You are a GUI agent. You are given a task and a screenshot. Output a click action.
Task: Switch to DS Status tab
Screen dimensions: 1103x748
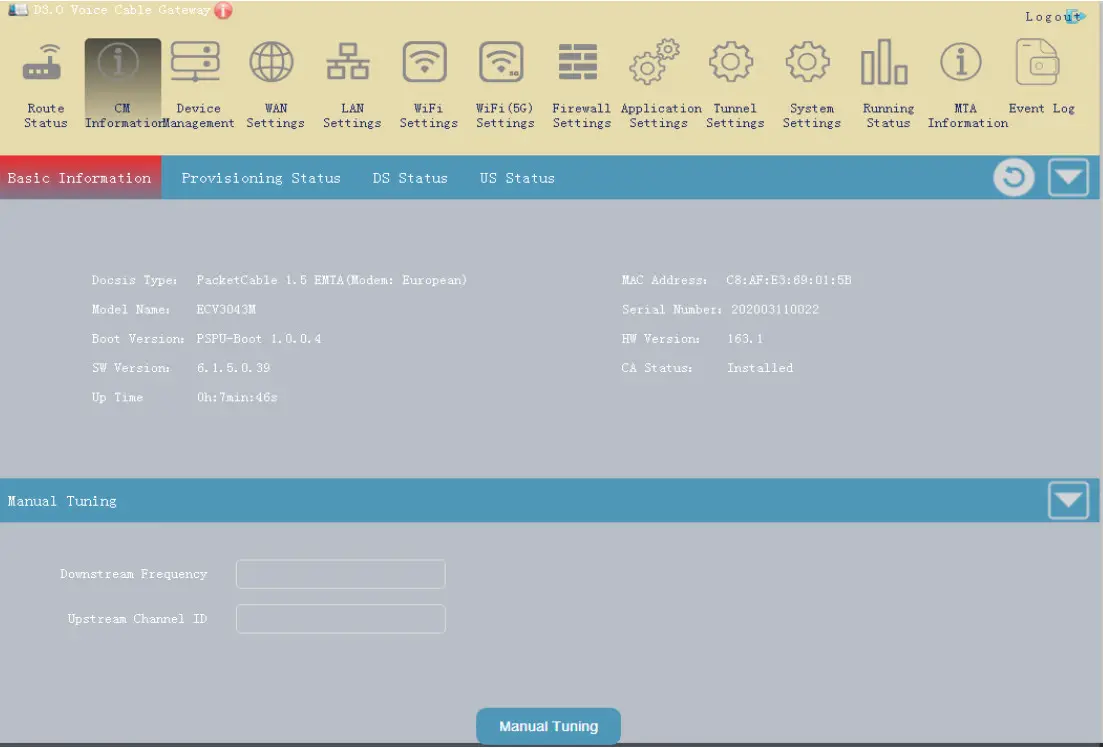410,178
